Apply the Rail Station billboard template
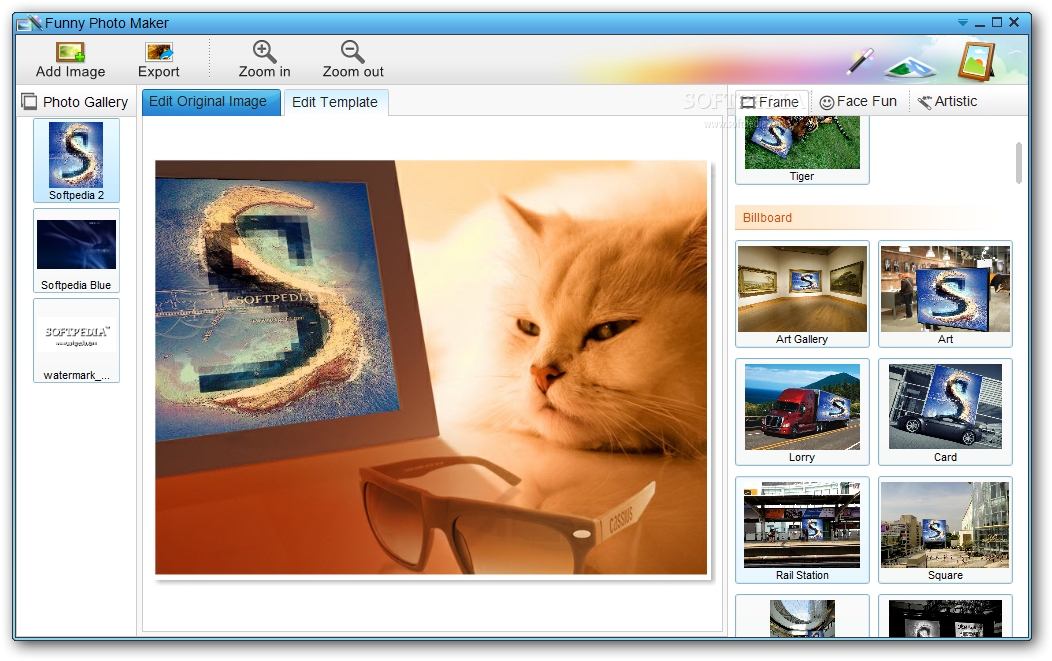Screen dimensions: 1052x661 pyautogui.click(x=802, y=529)
